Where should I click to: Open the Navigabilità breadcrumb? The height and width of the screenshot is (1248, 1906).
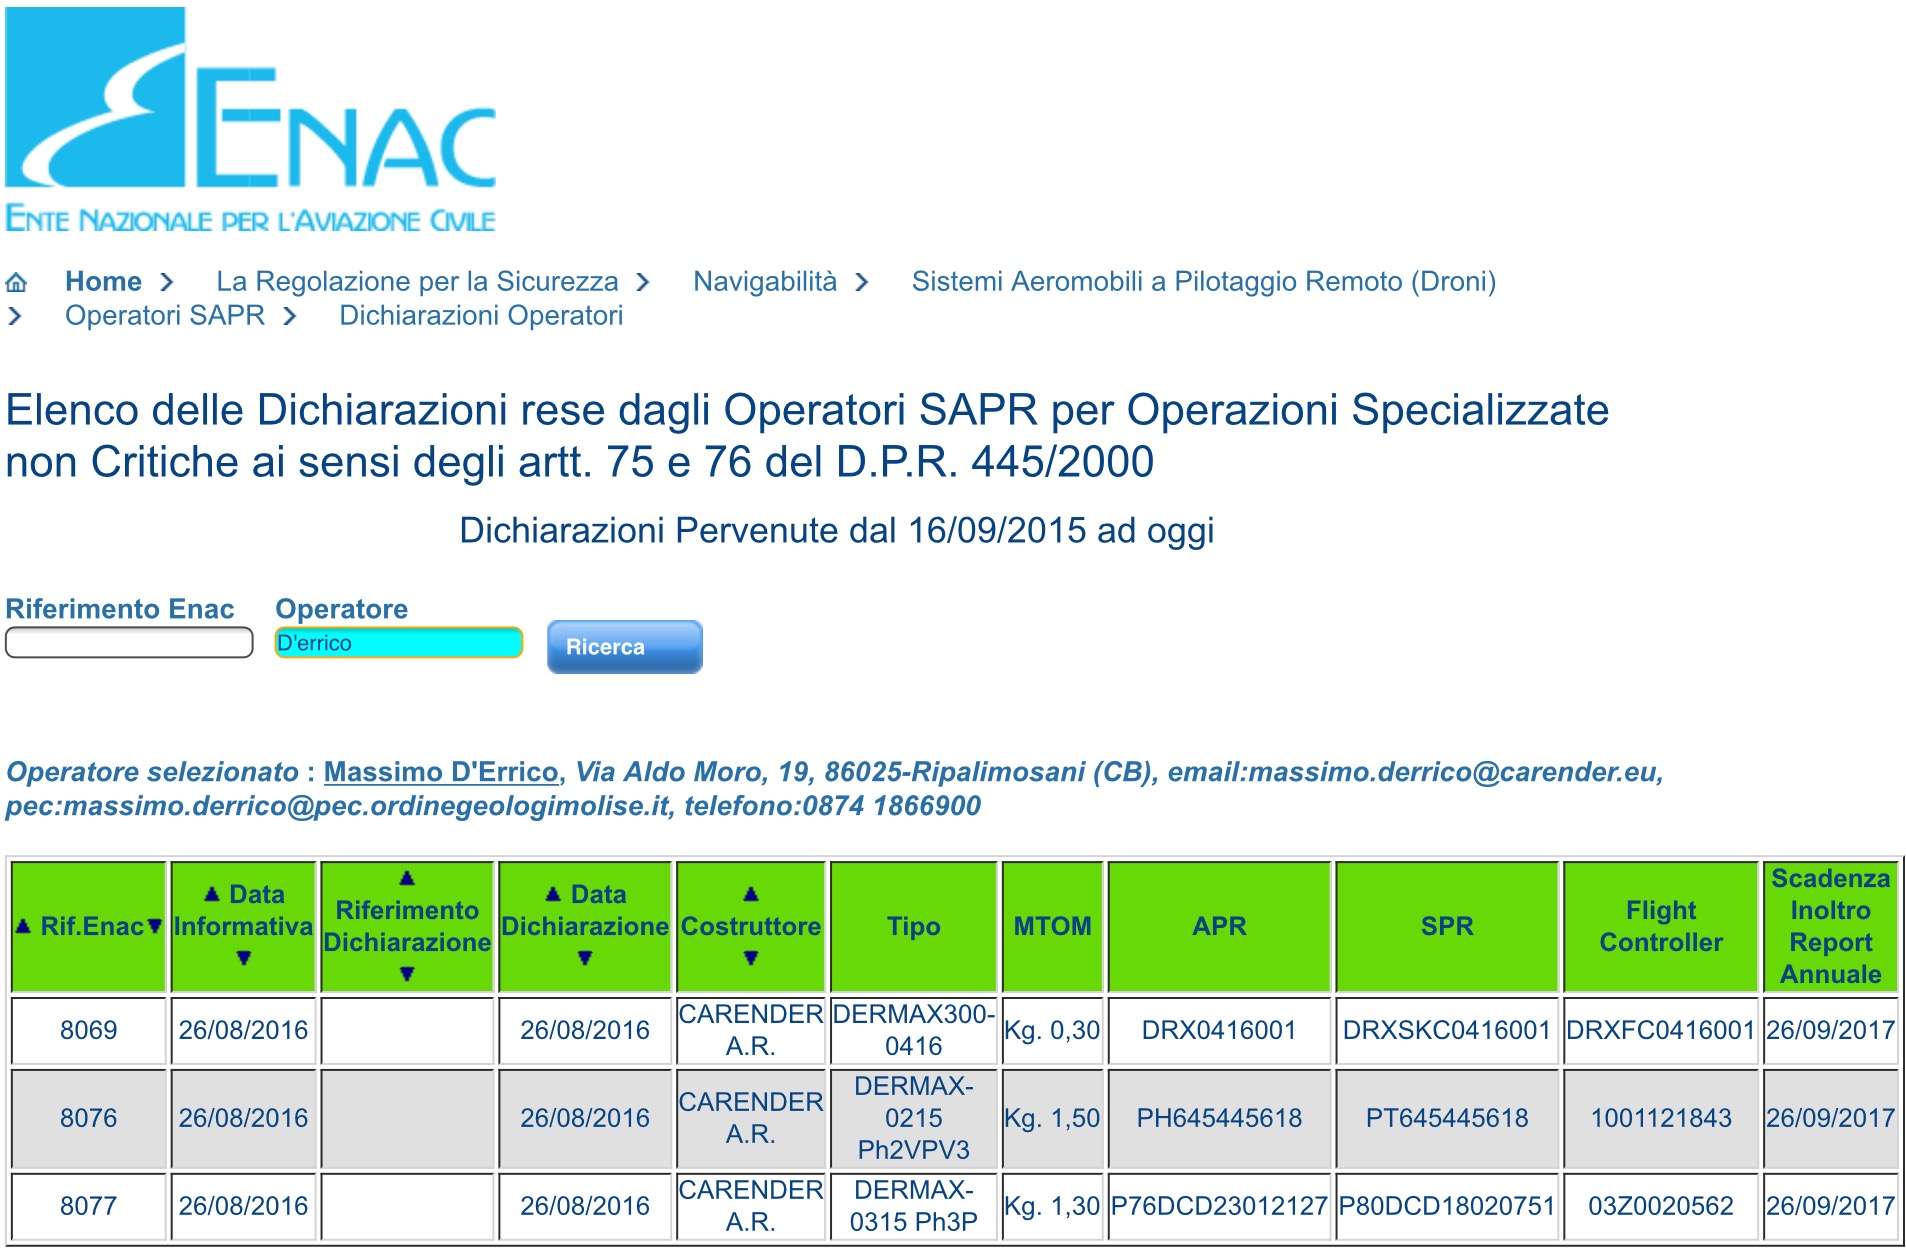[765, 282]
